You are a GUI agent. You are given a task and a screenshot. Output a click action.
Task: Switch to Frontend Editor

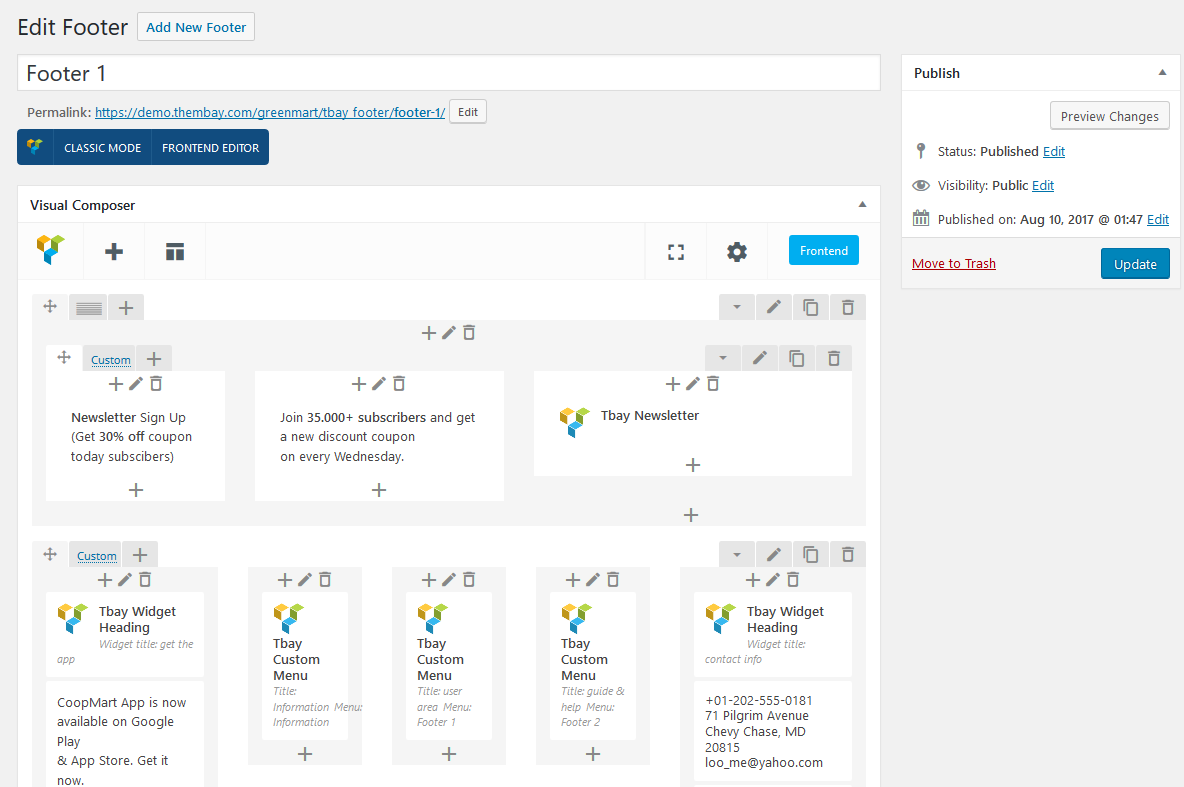[210, 148]
